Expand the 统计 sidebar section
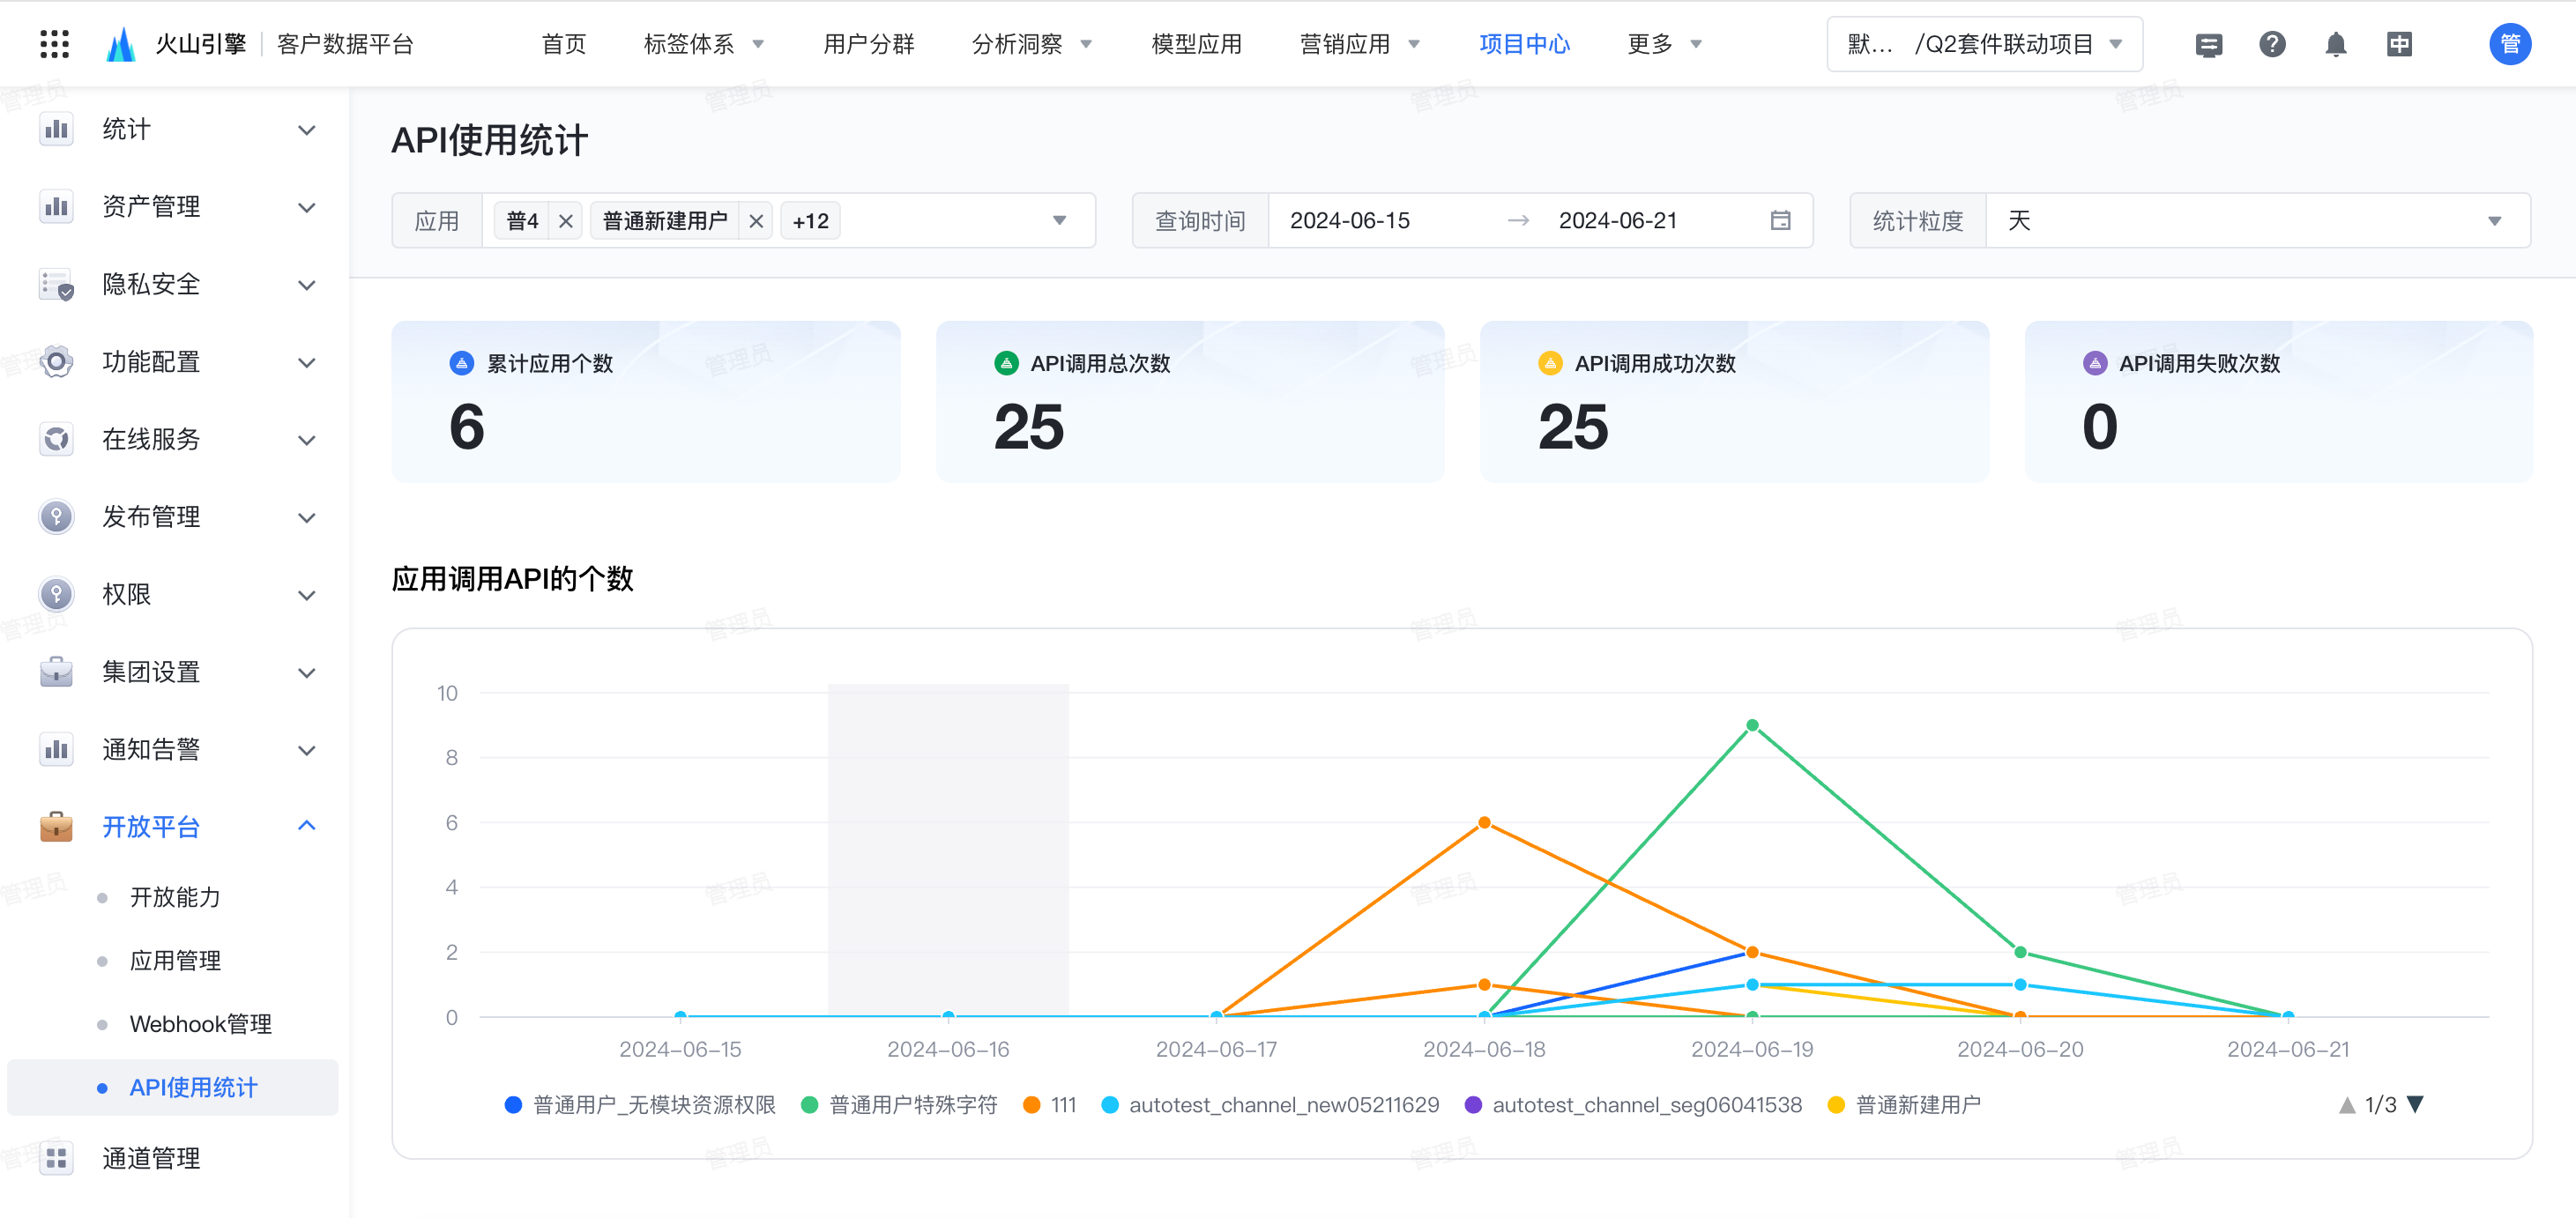Screen dimensions: 2576x1218 pos(307,130)
